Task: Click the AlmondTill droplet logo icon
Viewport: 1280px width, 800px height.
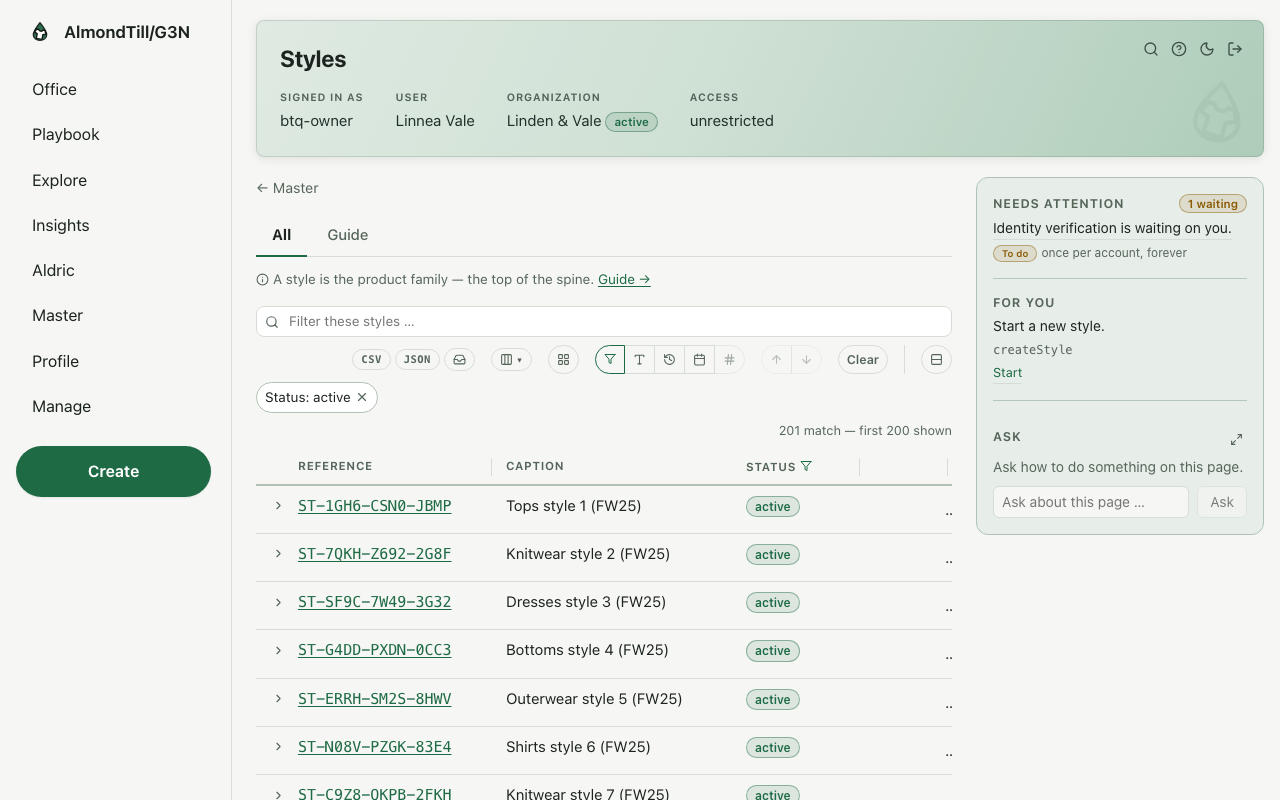Action: (x=40, y=32)
